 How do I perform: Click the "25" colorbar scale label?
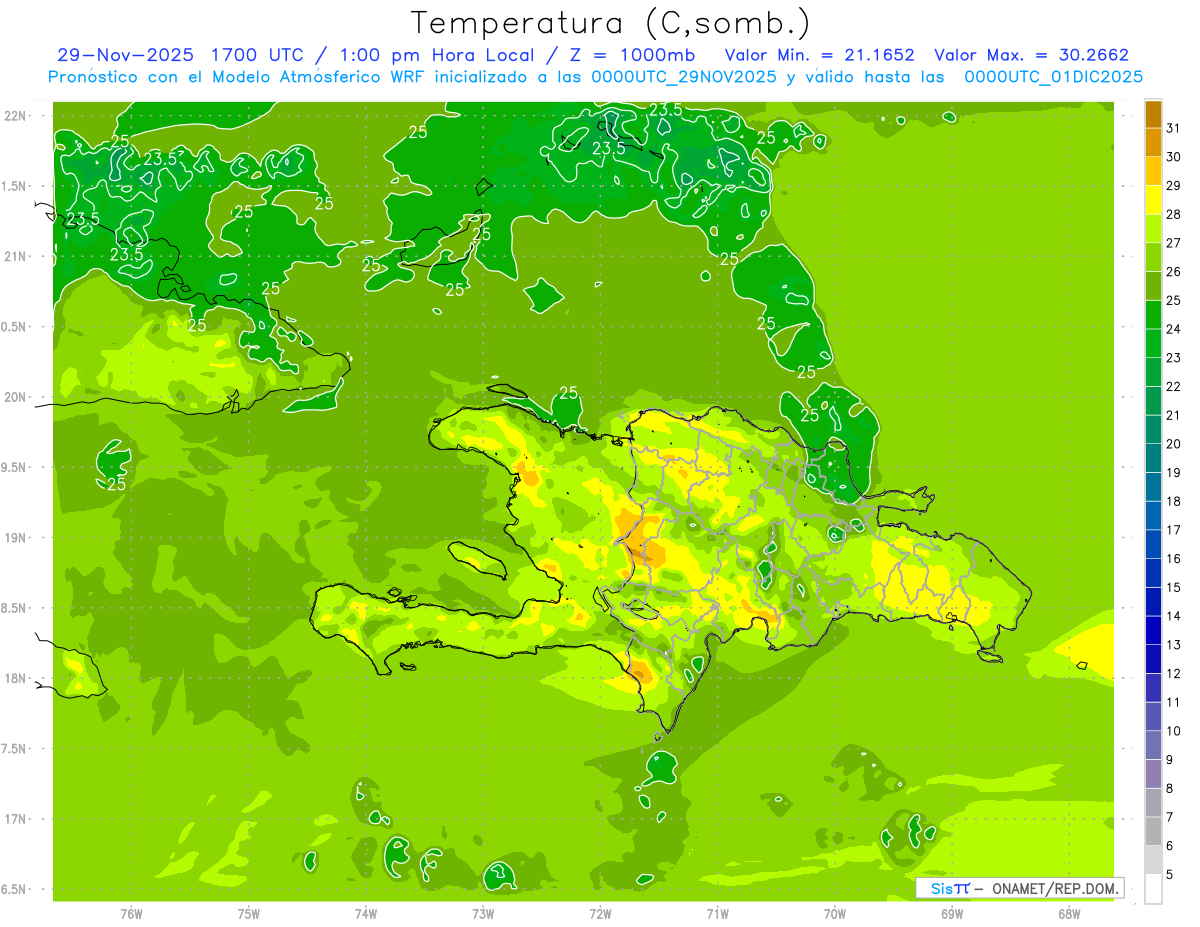[1174, 300]
